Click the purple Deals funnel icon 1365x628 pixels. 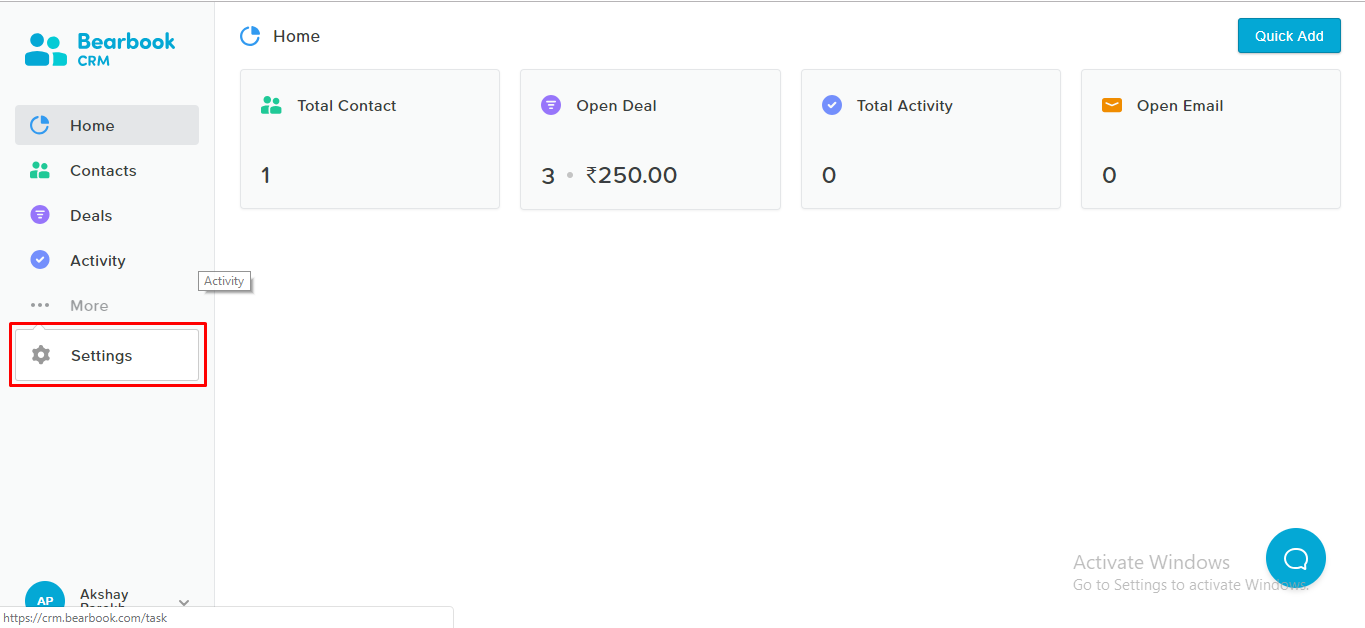click(40, 215)
